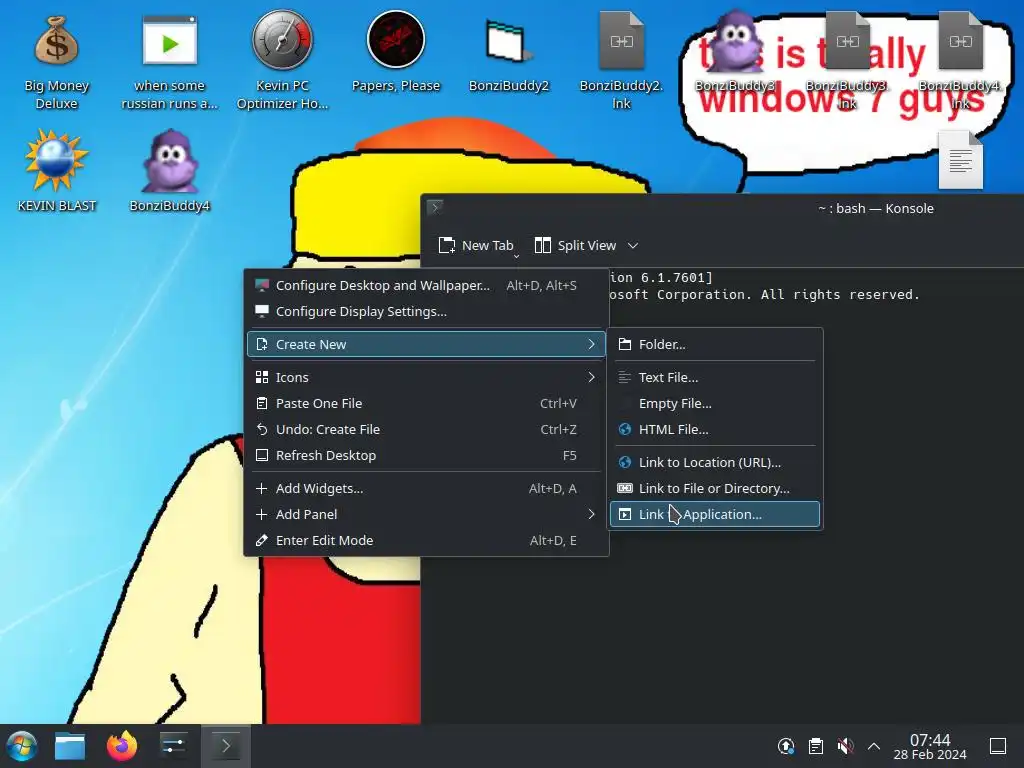Expand the Icons submenu
The height and width of the screenshot is (768, 1024).
pyautogui.click(x=426, y=377)
